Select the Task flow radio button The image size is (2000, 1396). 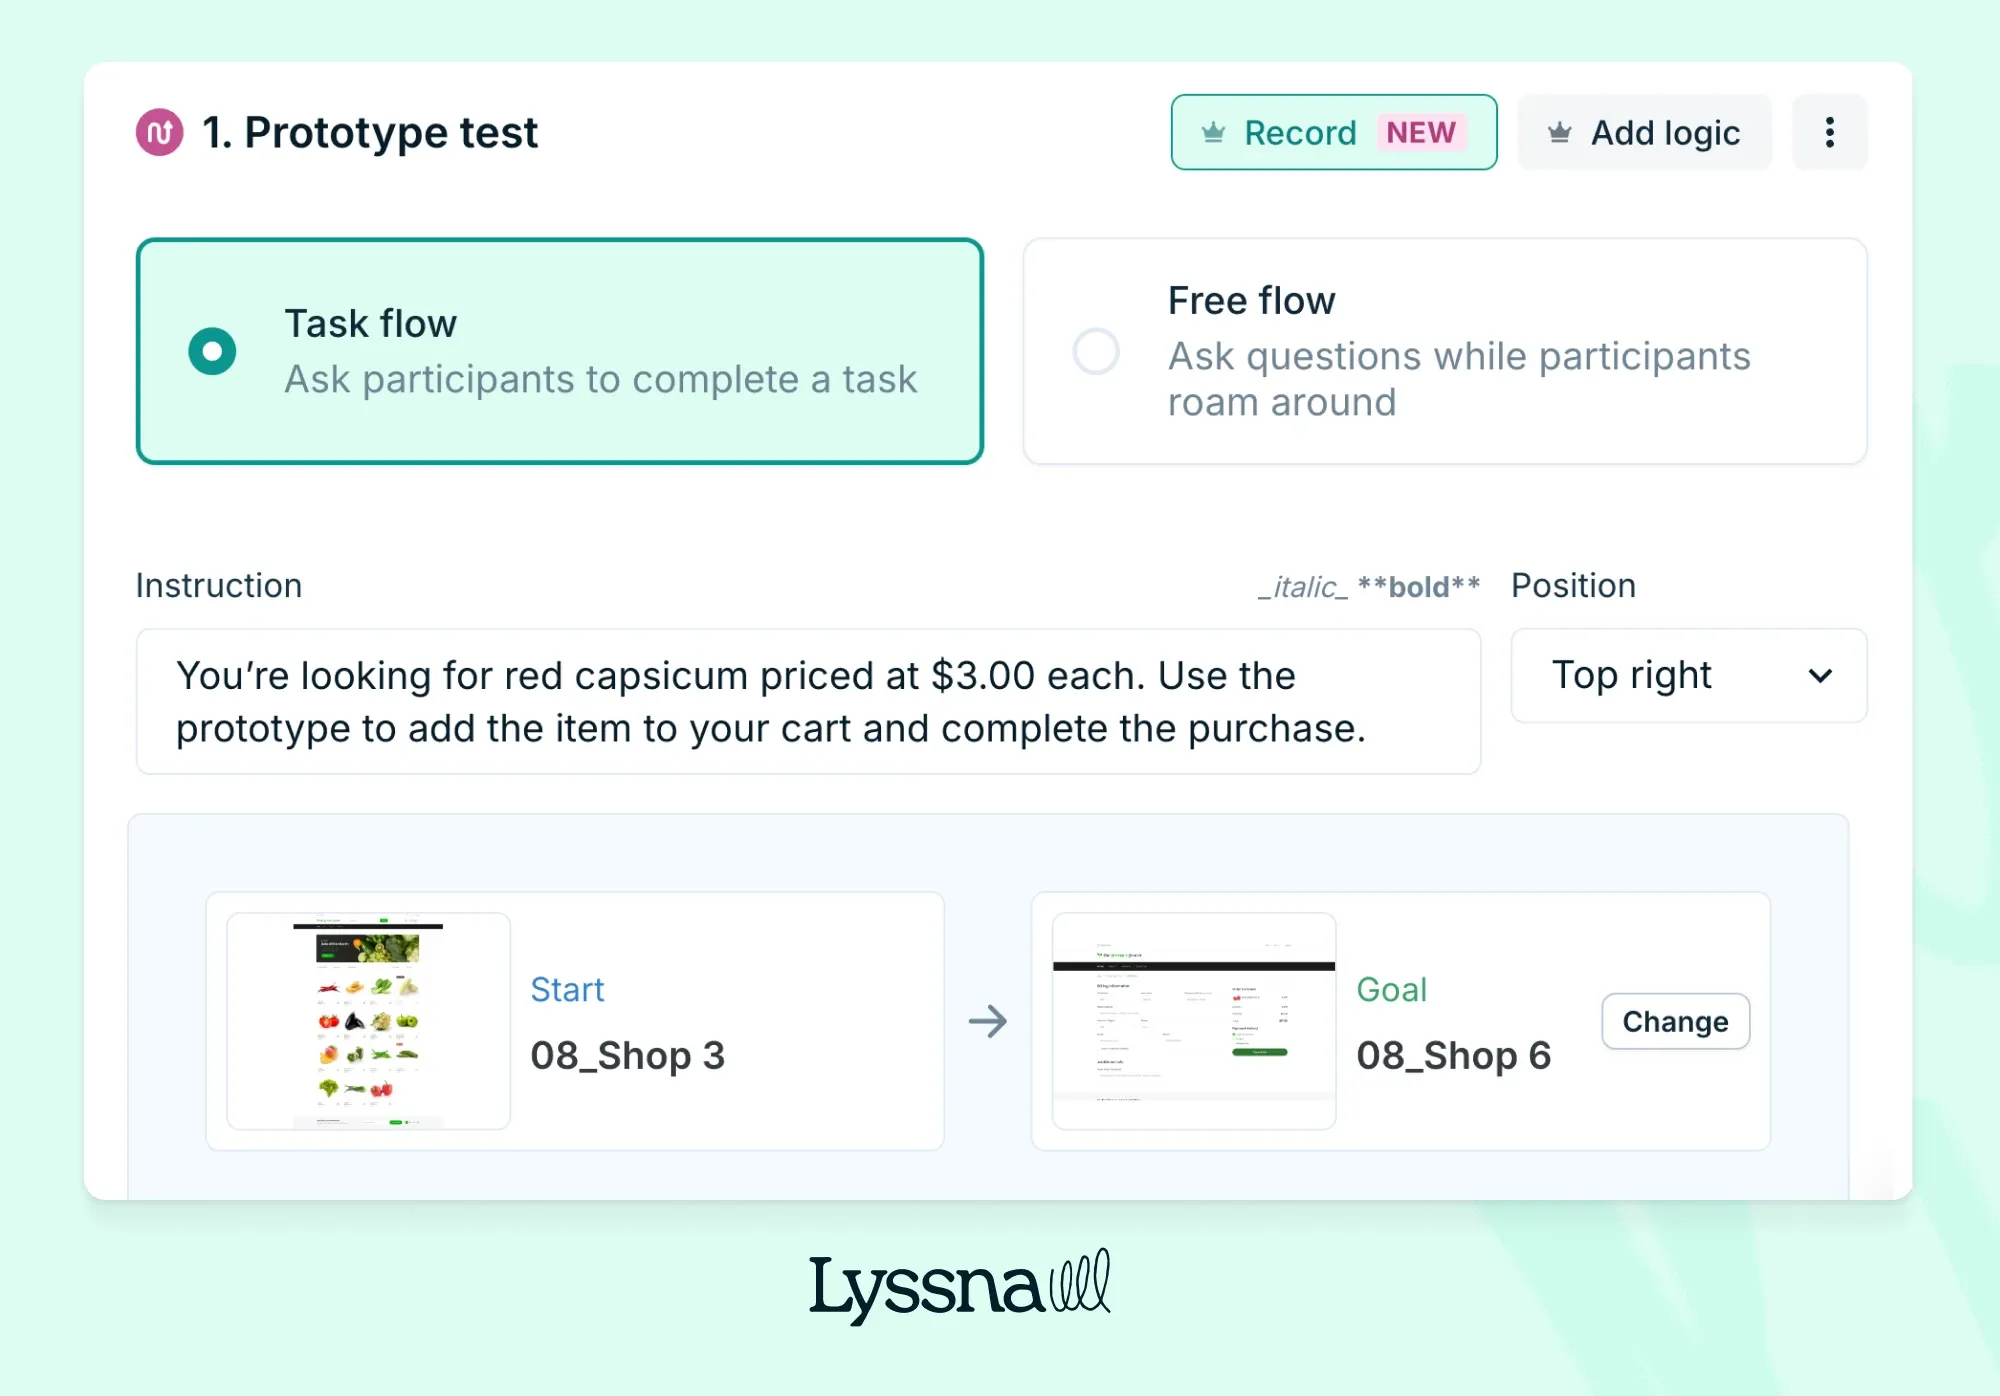pos(212,351)
